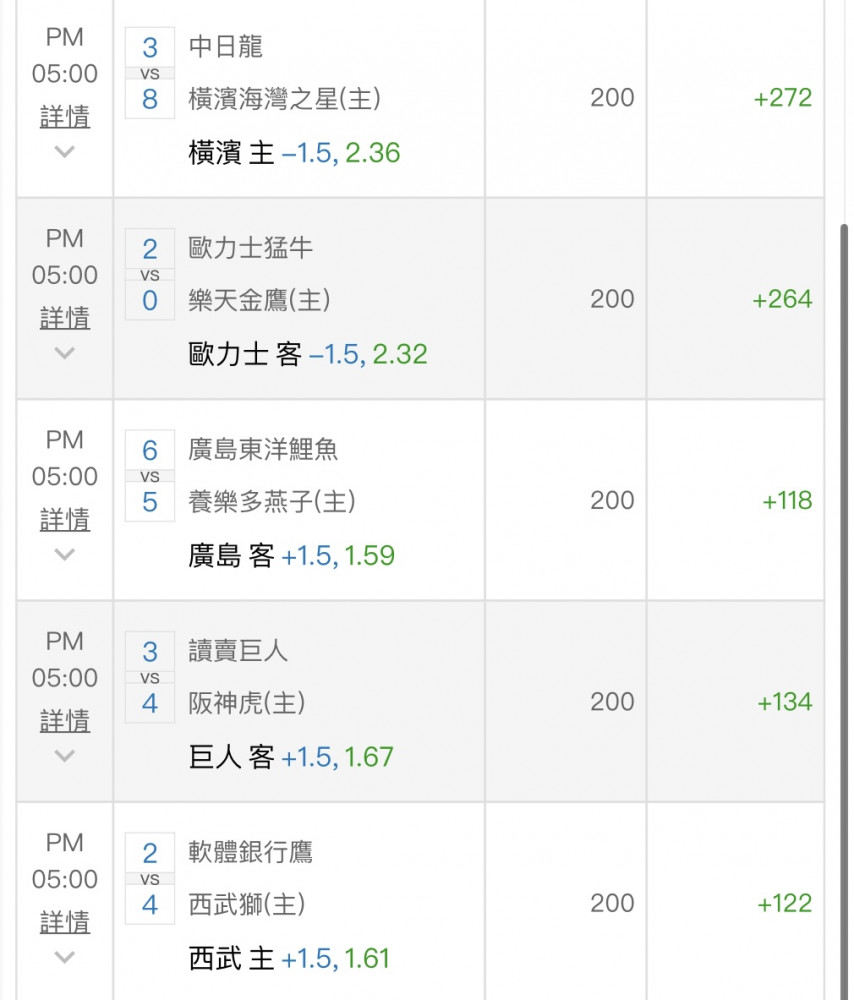854x1000 pixels.
Task: Click the 3 vs 8 score box
Action: [x=150, y=73]
